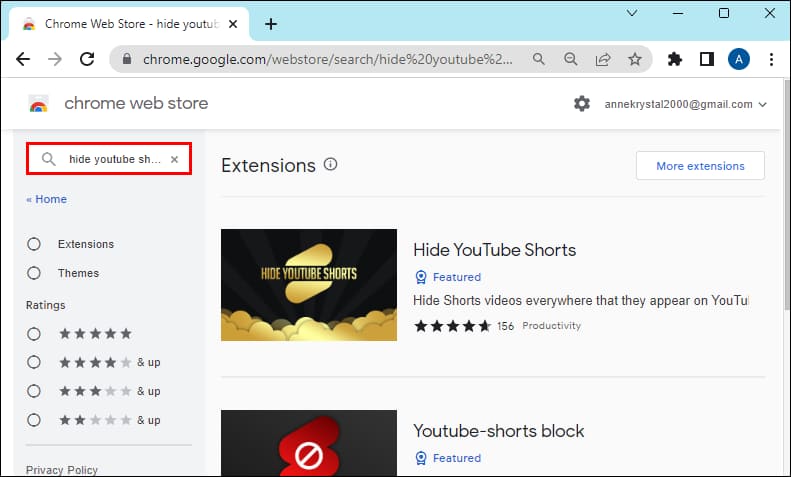The height and width of the screenshot is (477, 791).
Task: Click the search magnifier in store search box
Action: tap(48, 159)
